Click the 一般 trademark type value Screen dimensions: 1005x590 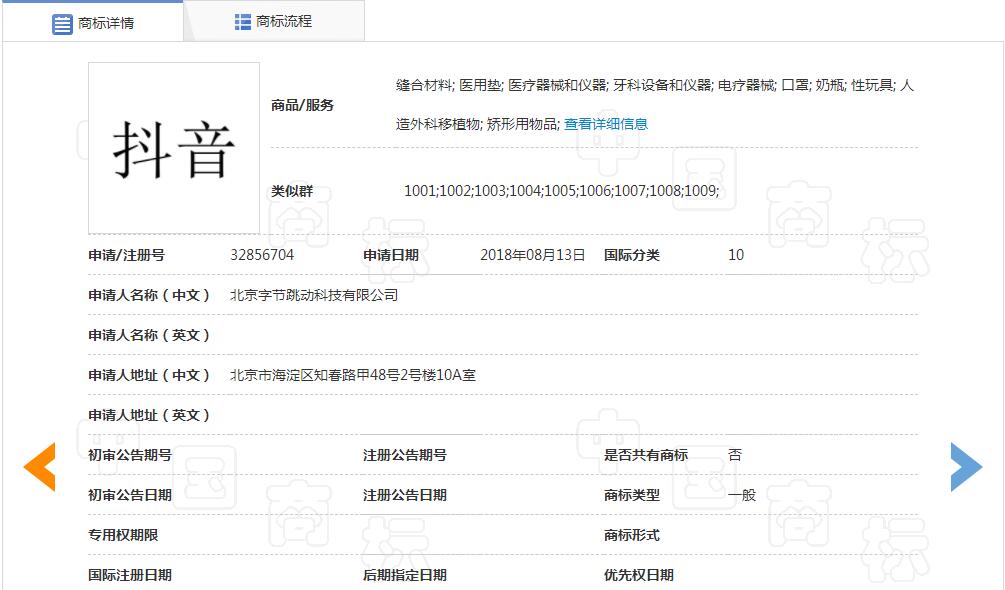(742, 495)
